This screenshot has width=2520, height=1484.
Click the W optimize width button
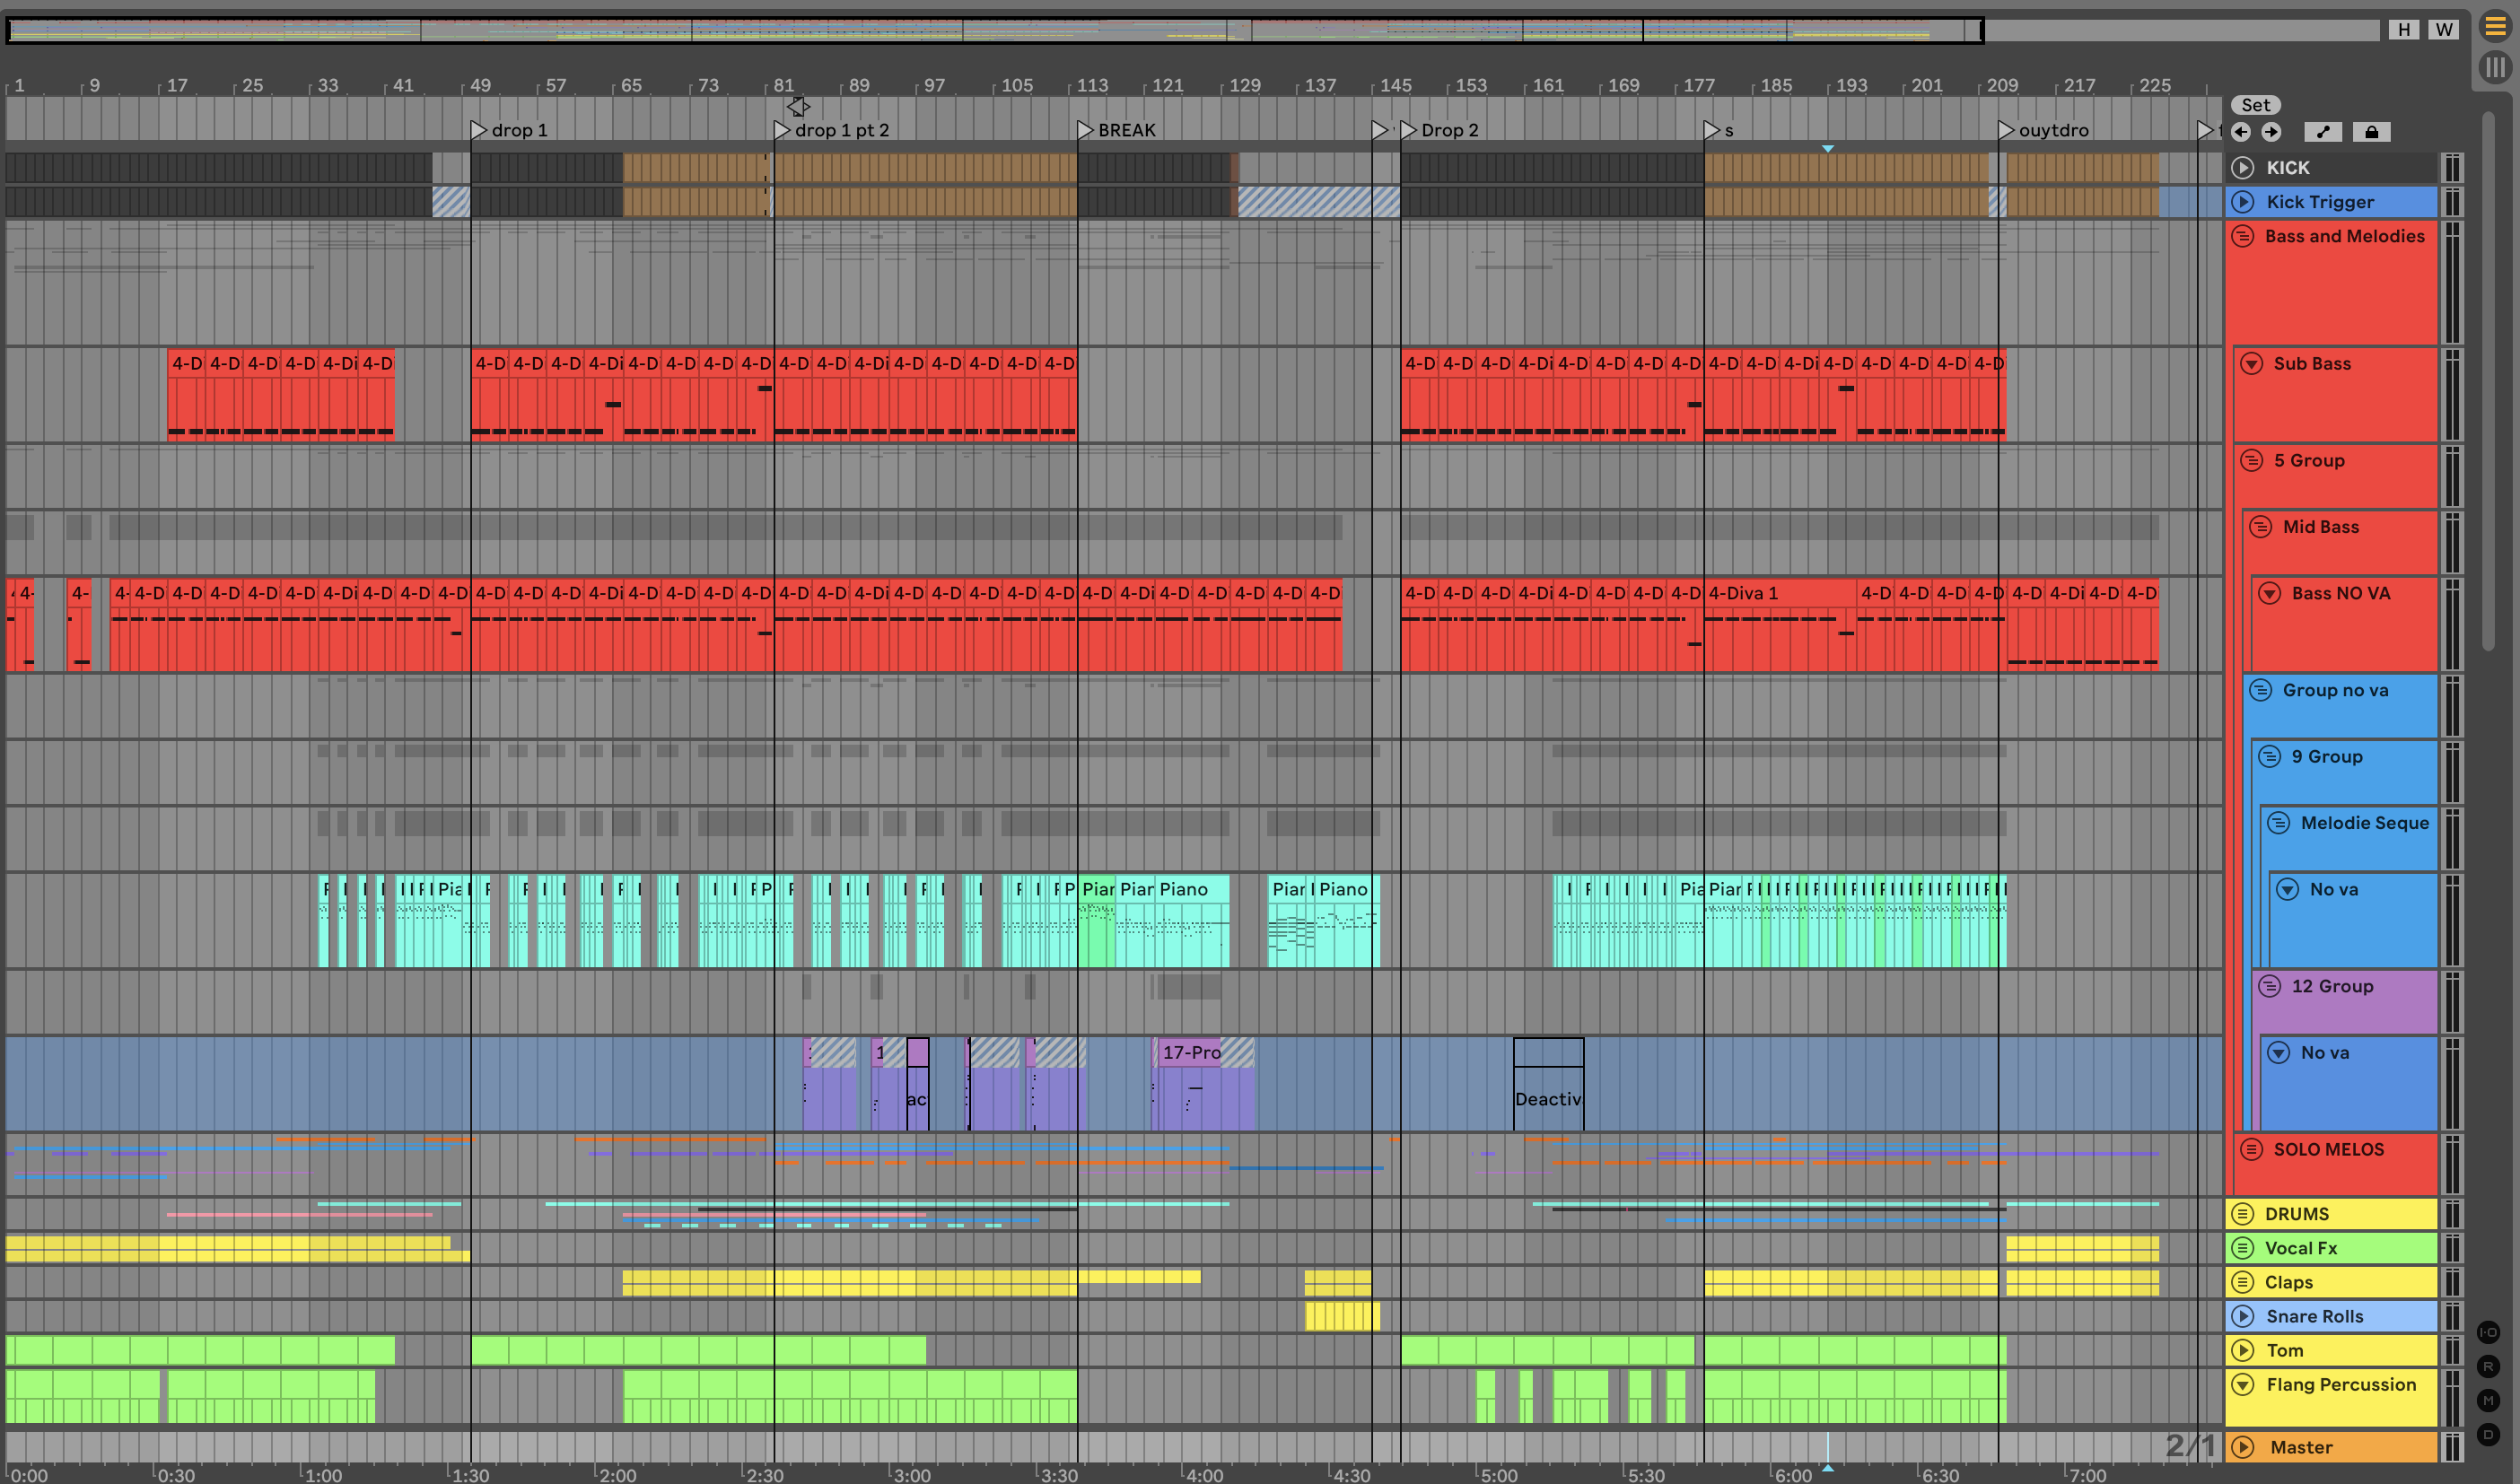coord(2443,29)
